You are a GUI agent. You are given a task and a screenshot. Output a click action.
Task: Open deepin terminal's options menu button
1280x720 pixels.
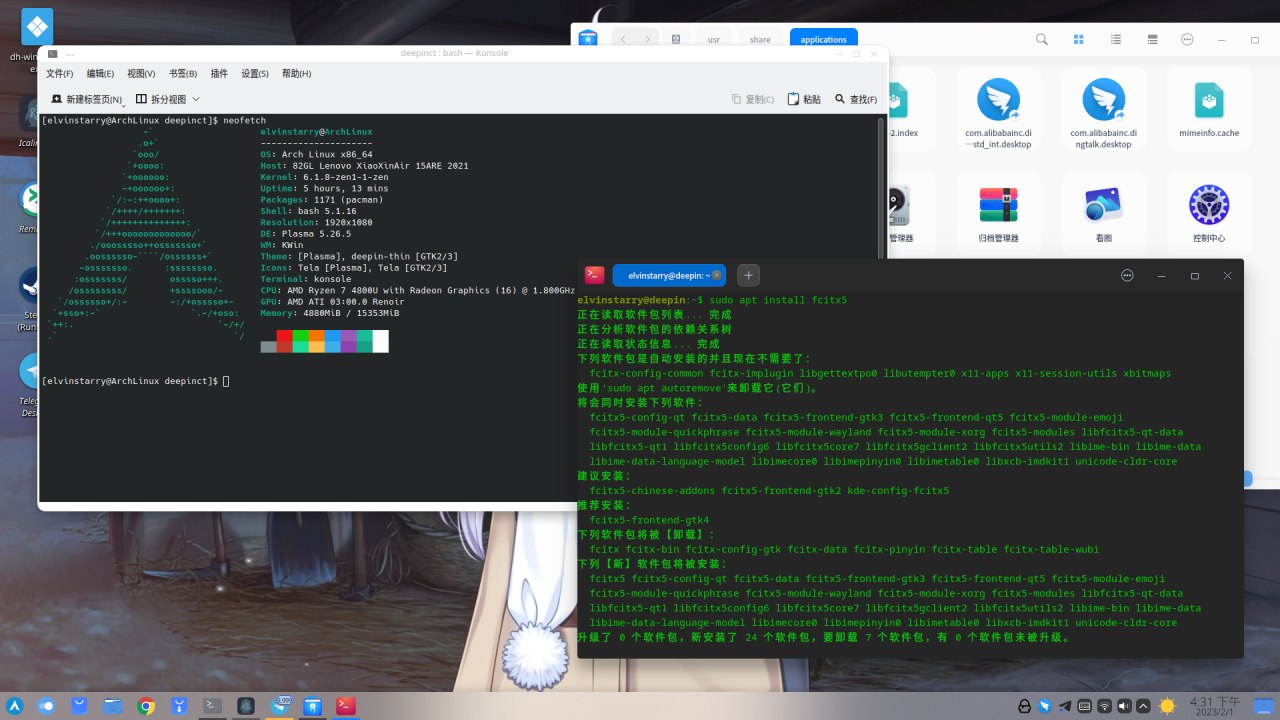[1127, 275]
